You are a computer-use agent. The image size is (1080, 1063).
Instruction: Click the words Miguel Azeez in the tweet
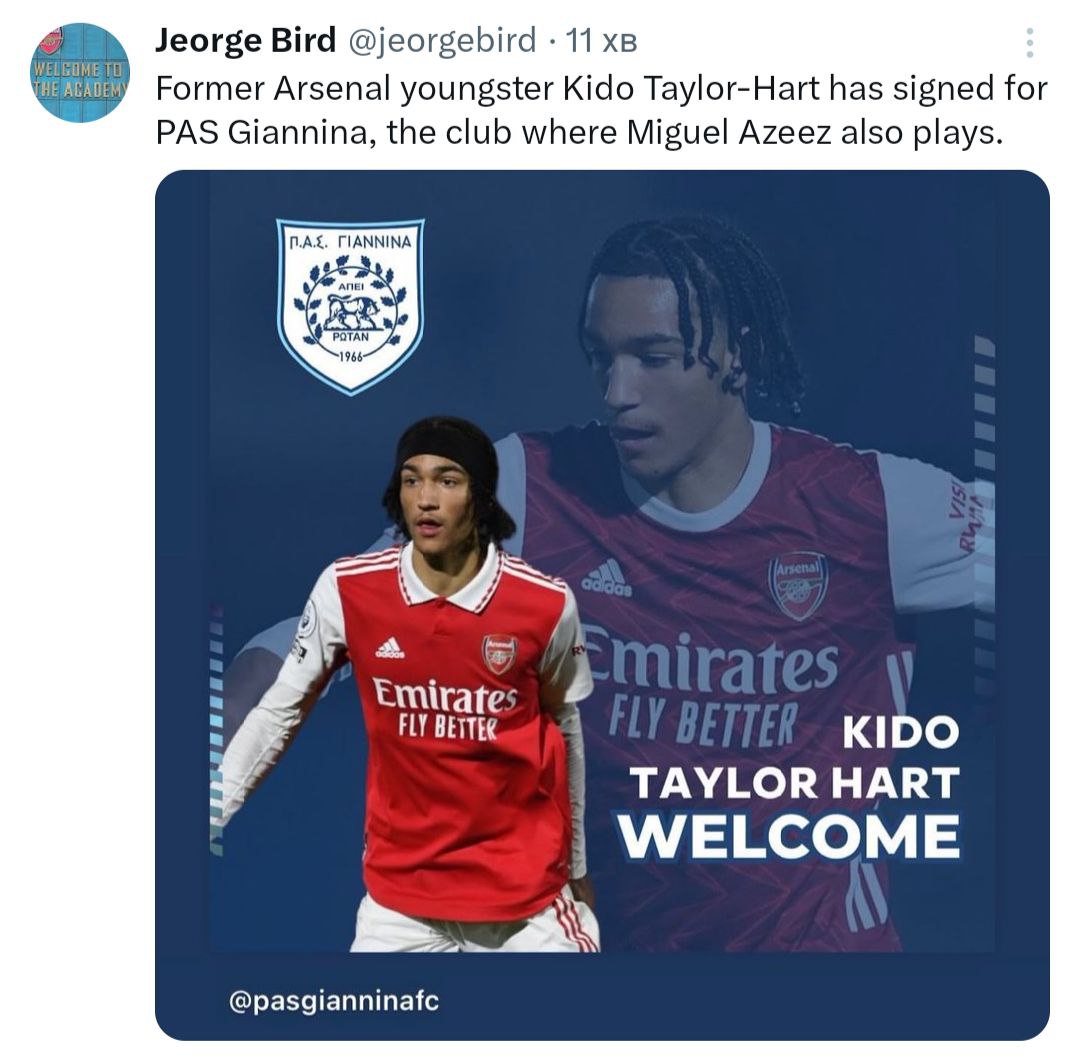[729, 132]
